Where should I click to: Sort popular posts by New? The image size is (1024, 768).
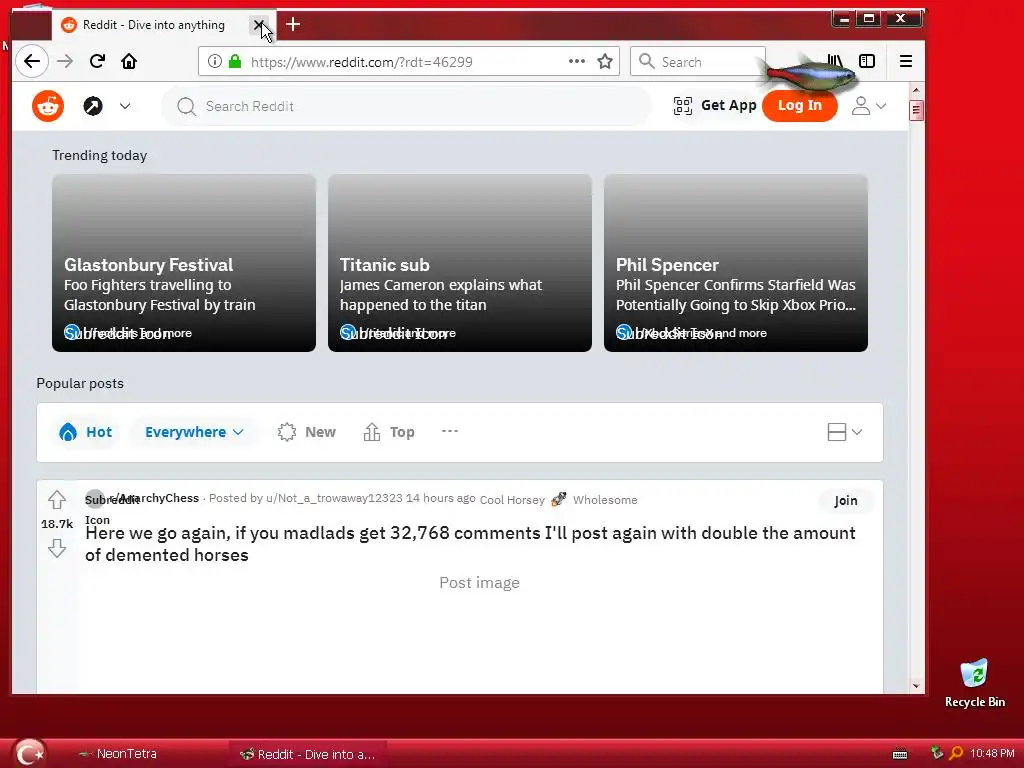(306, 432)
